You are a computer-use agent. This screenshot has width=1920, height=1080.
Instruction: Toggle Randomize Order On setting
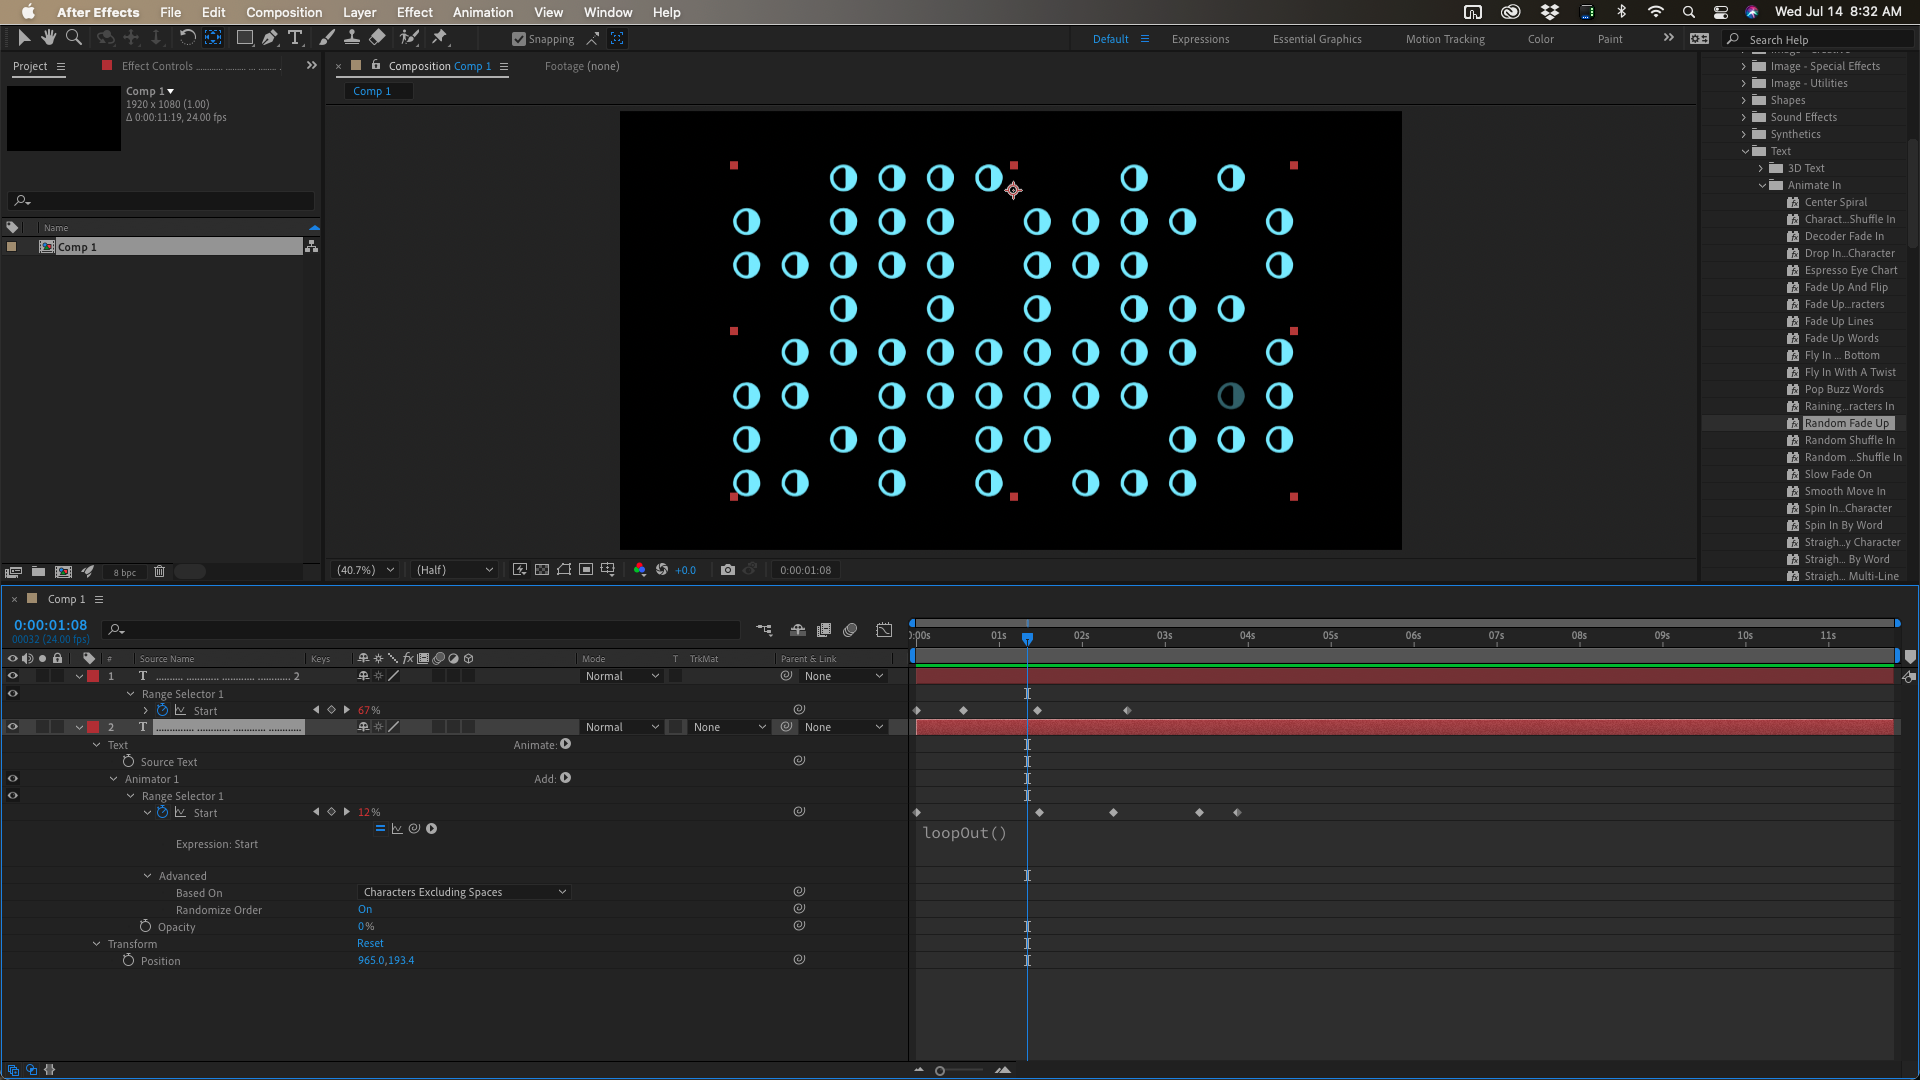365,909
